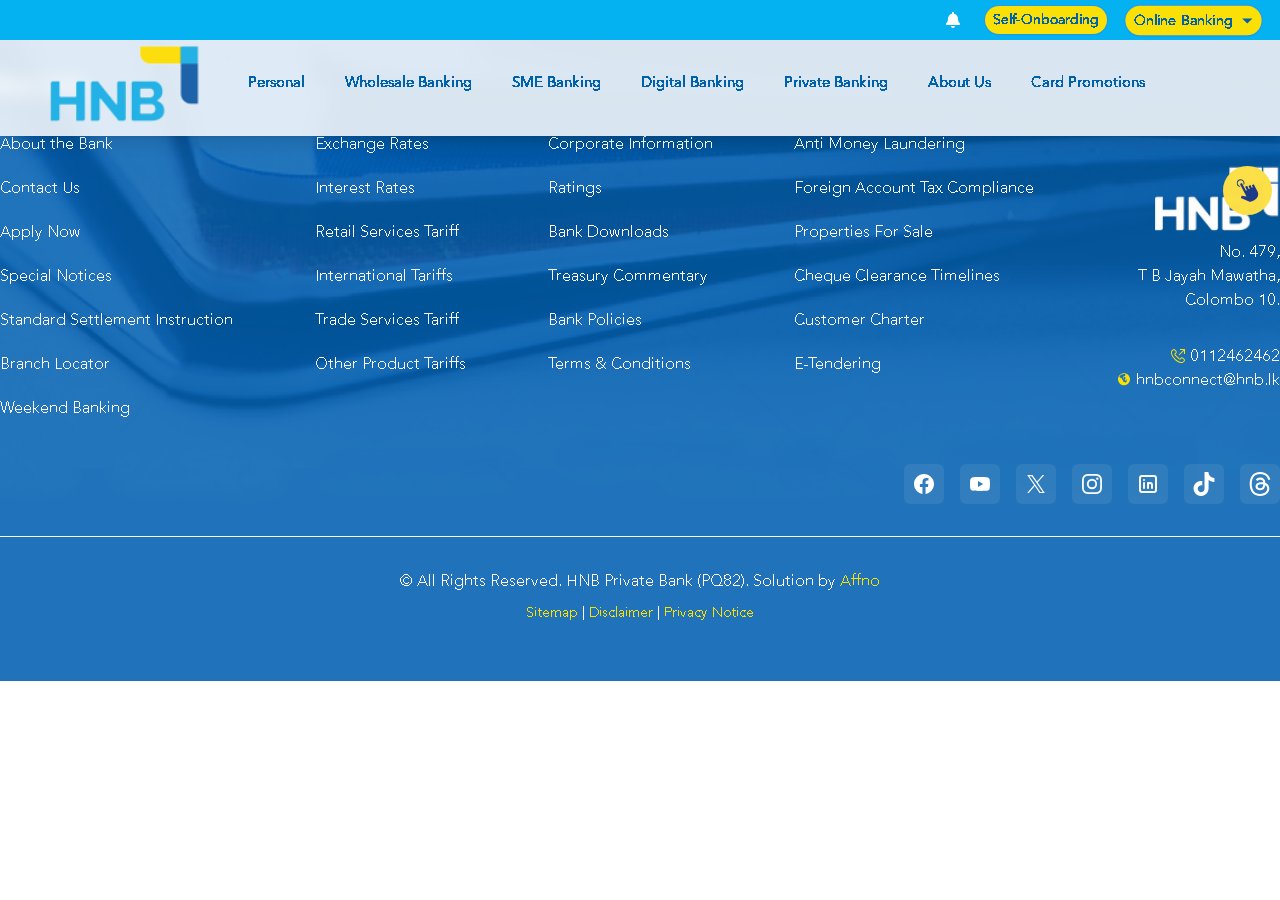Open HNB TikTok profile icon
Image resolution: width=1280 pixels, height=900 pixels.
coord(1204,484)
